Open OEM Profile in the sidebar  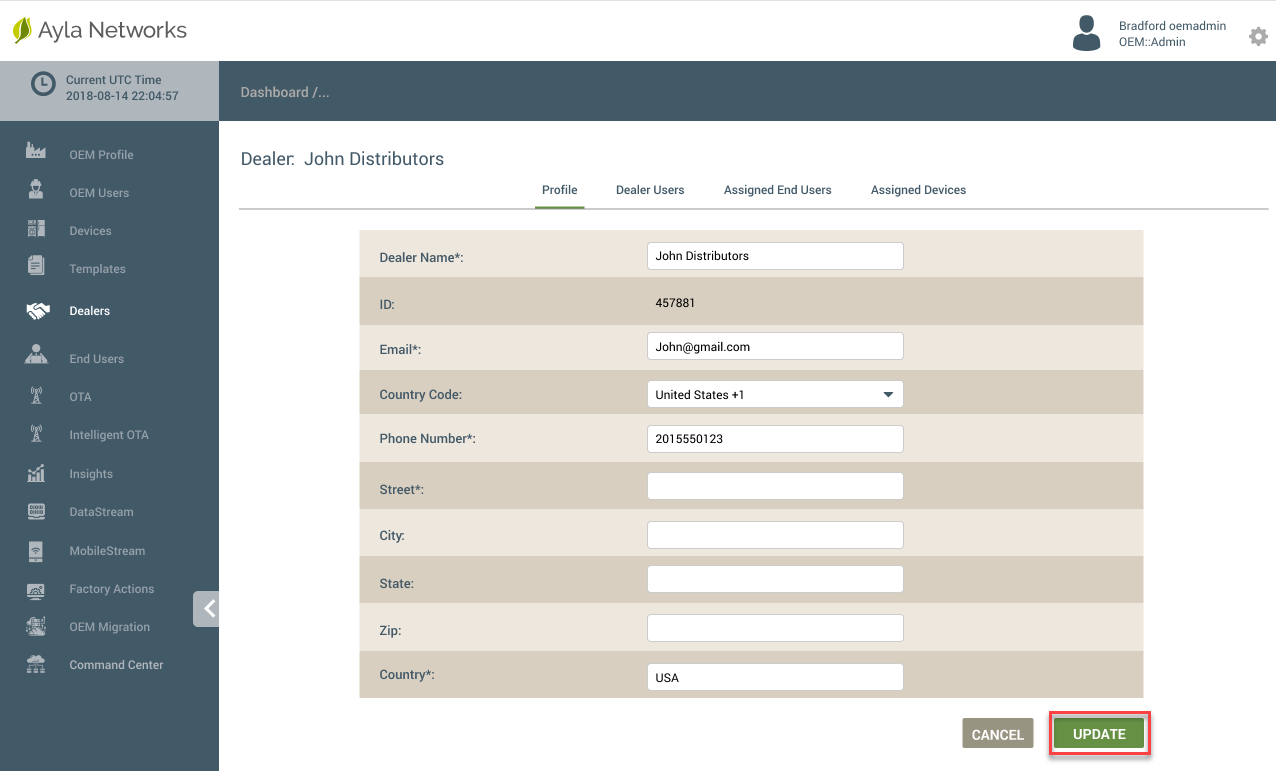[101, 155]
